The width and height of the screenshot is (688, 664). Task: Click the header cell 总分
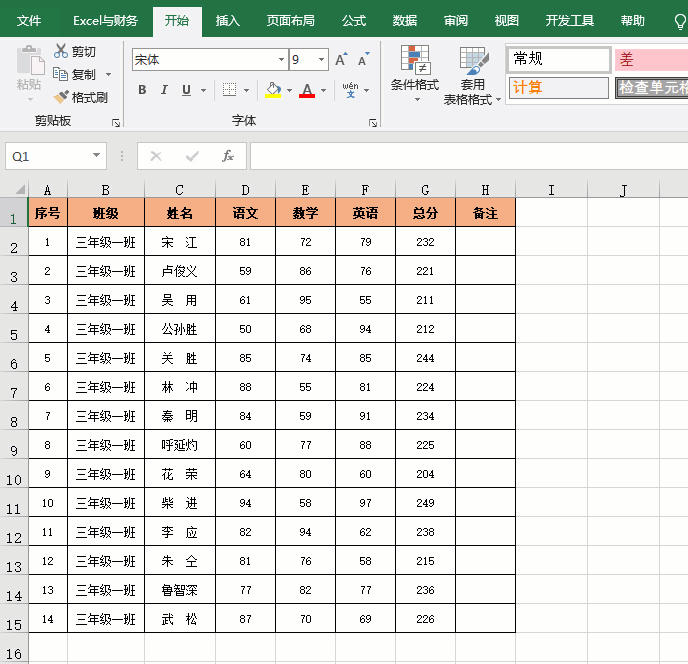pos(425,213)
